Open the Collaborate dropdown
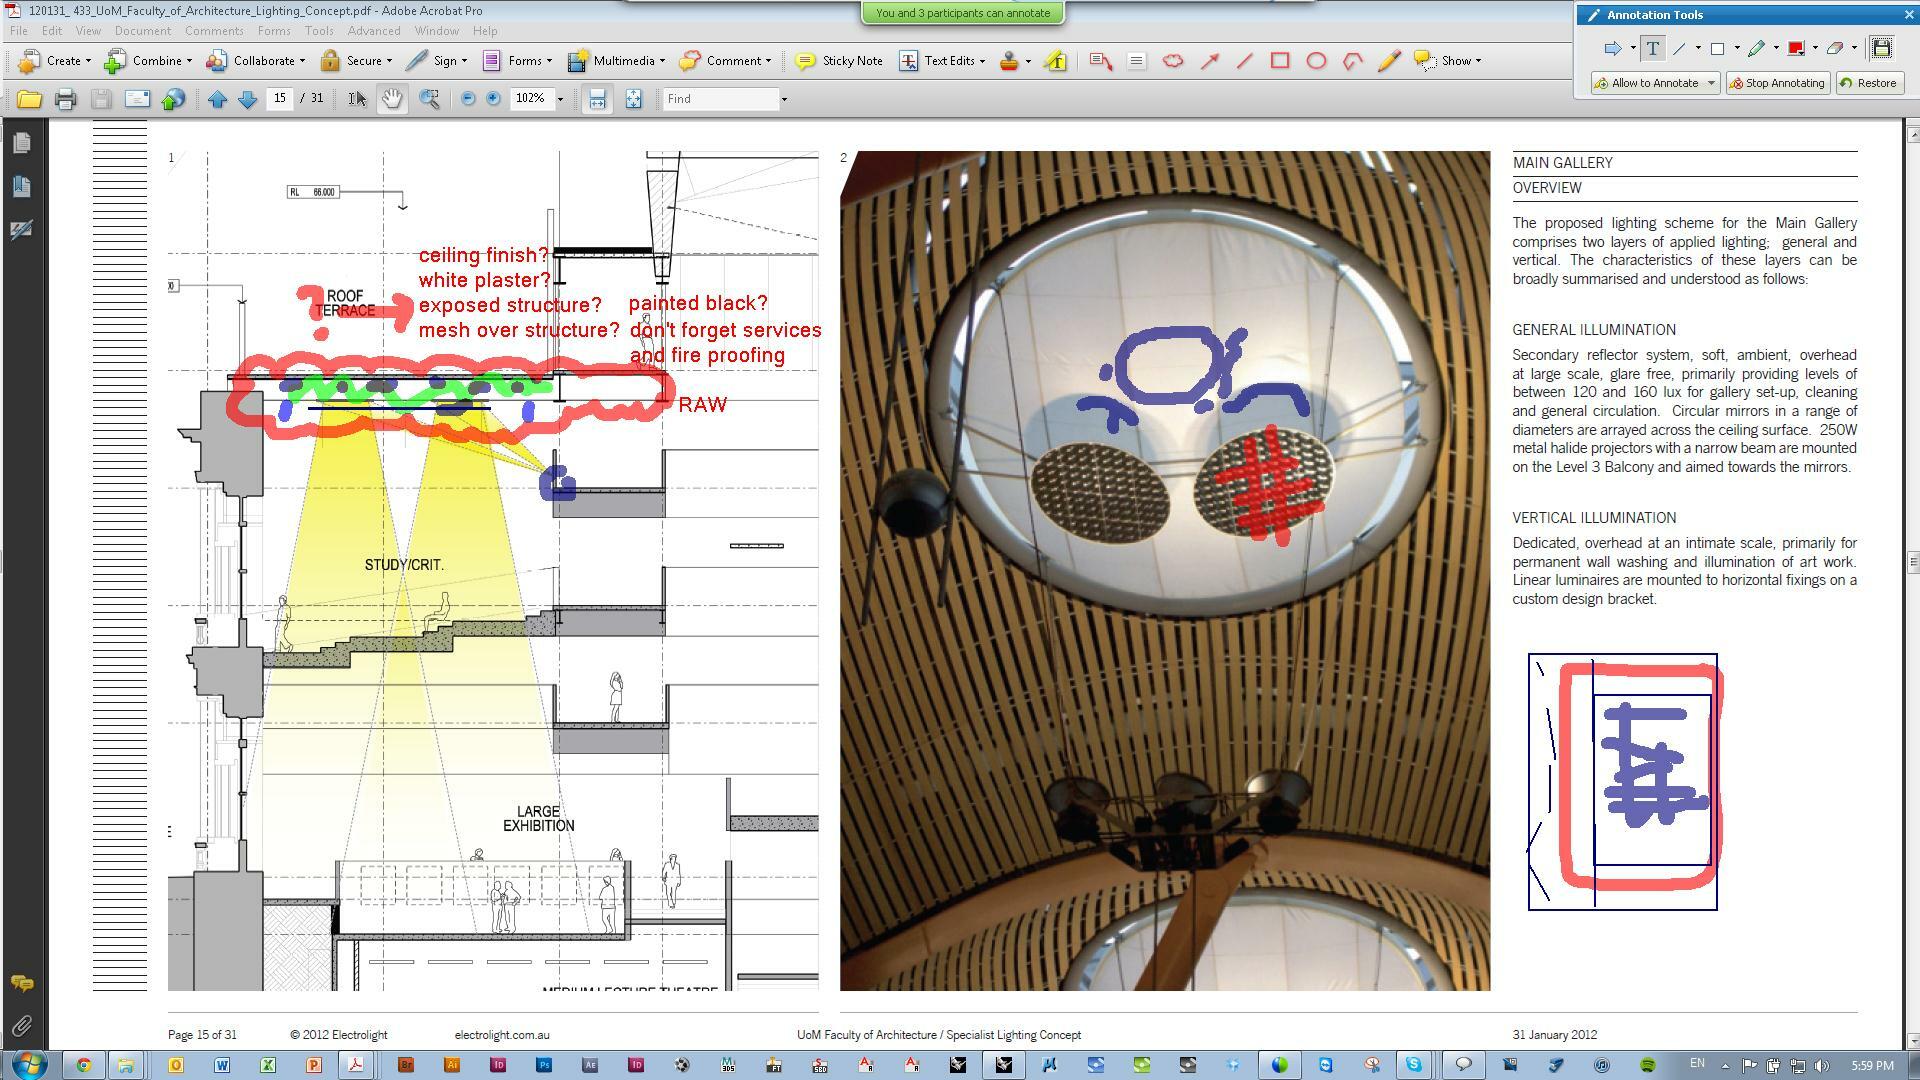 [x=256, y=61]
